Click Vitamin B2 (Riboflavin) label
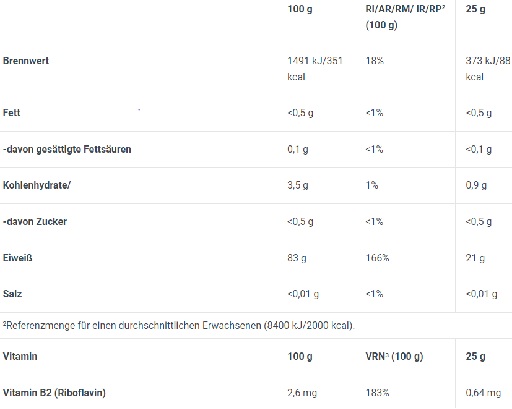 pyautogui.click(x=54, y=393)
